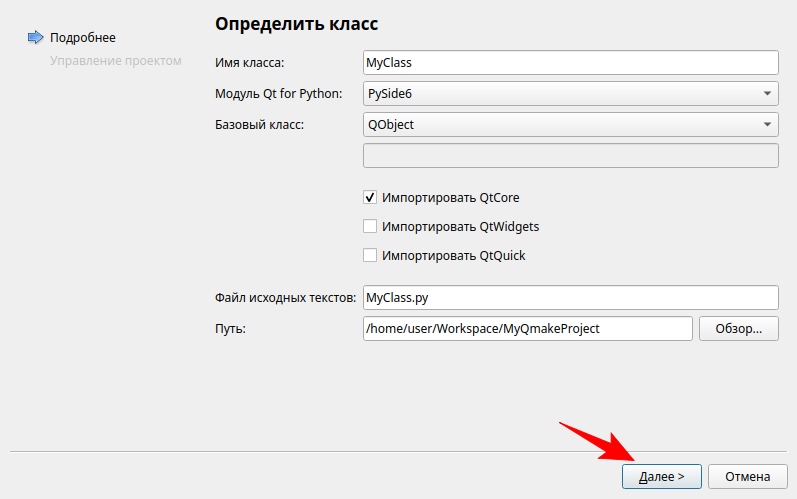Proceed with the Далее > button
Screen dimensions: 797x499
click(661, 477)
